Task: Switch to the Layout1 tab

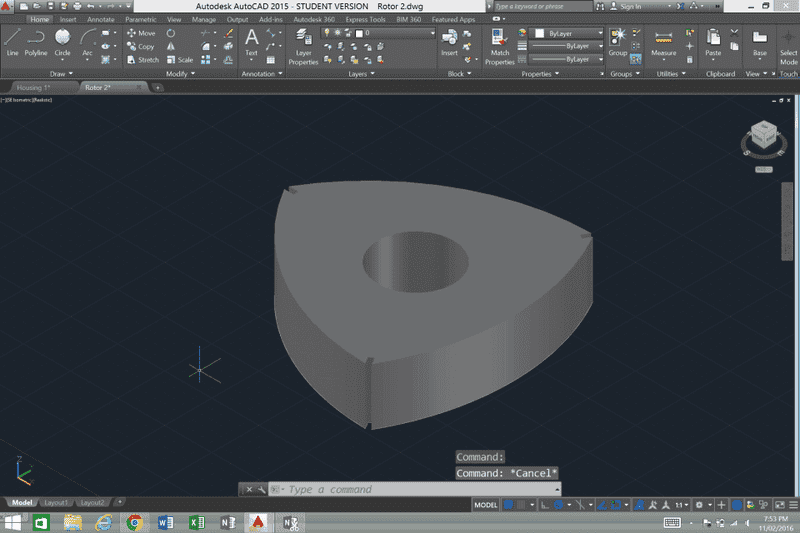Action: tap(55, 502)
